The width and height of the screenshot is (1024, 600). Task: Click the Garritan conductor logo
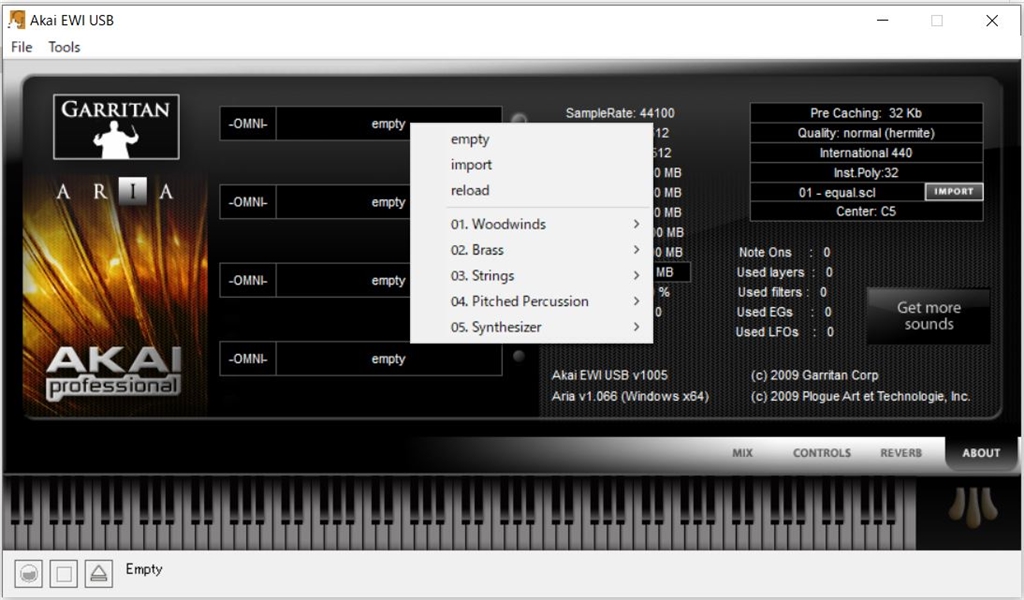tap(116, 127)
